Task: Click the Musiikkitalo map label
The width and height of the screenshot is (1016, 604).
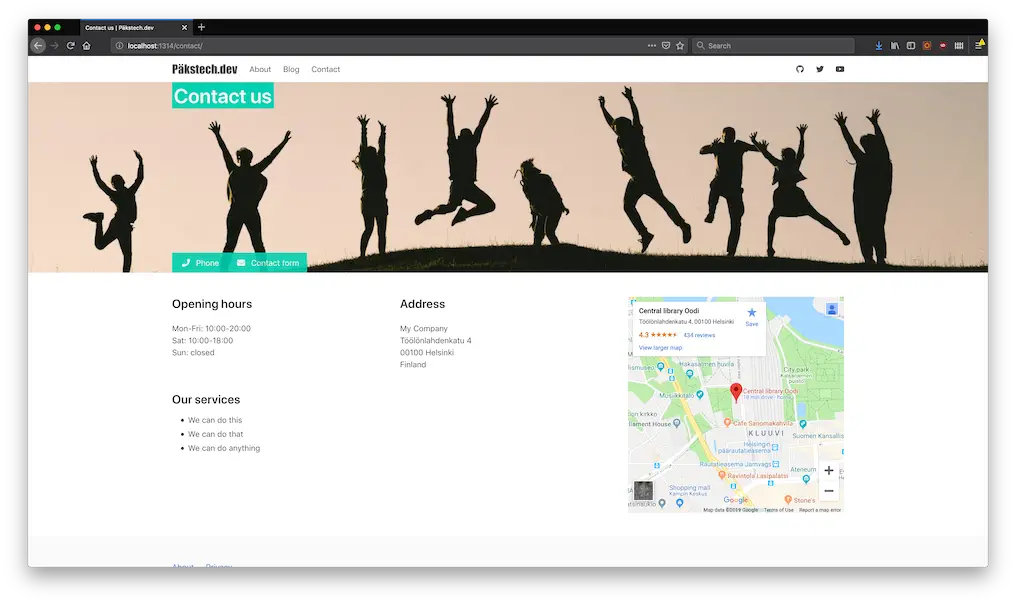Action: point(676,395)
